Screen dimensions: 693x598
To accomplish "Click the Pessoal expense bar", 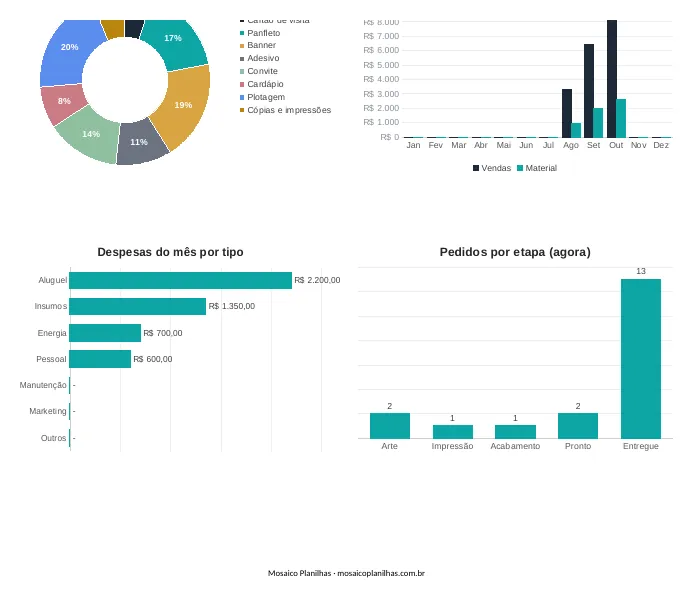I will click(x=100, y=359).
